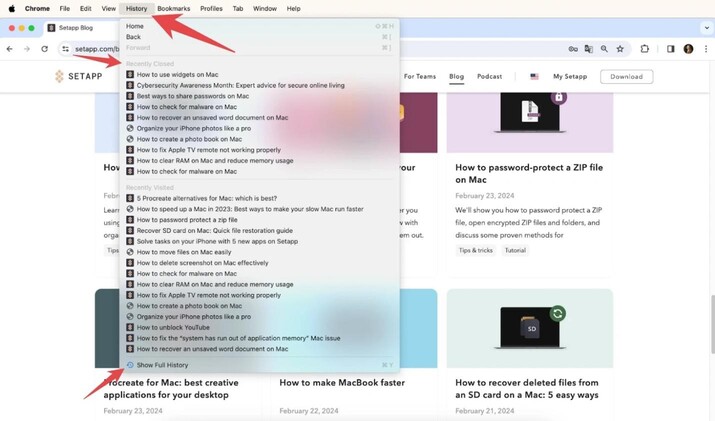Open the password key icon in address bar

tap(573, 49)
